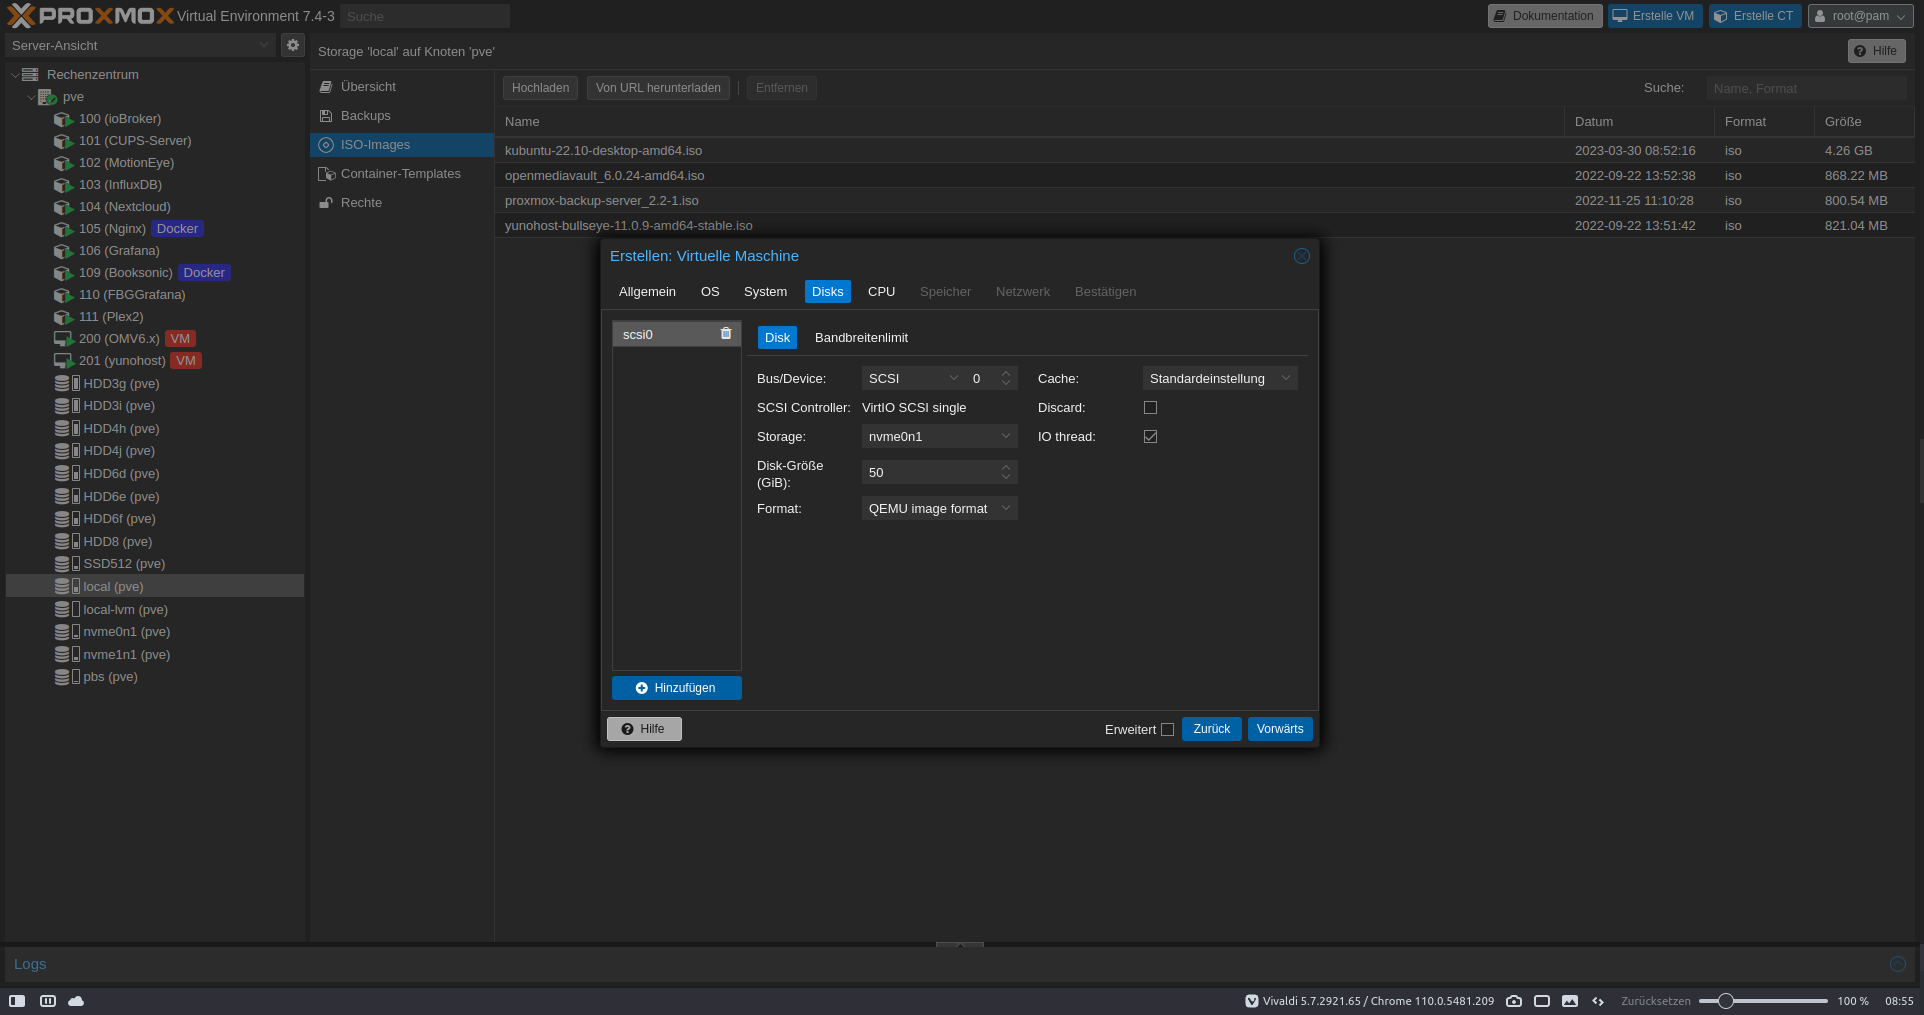Screen dimensions: 1924x1015
Task: Click the Disk-Größe input field
Action: click(930, 472)
